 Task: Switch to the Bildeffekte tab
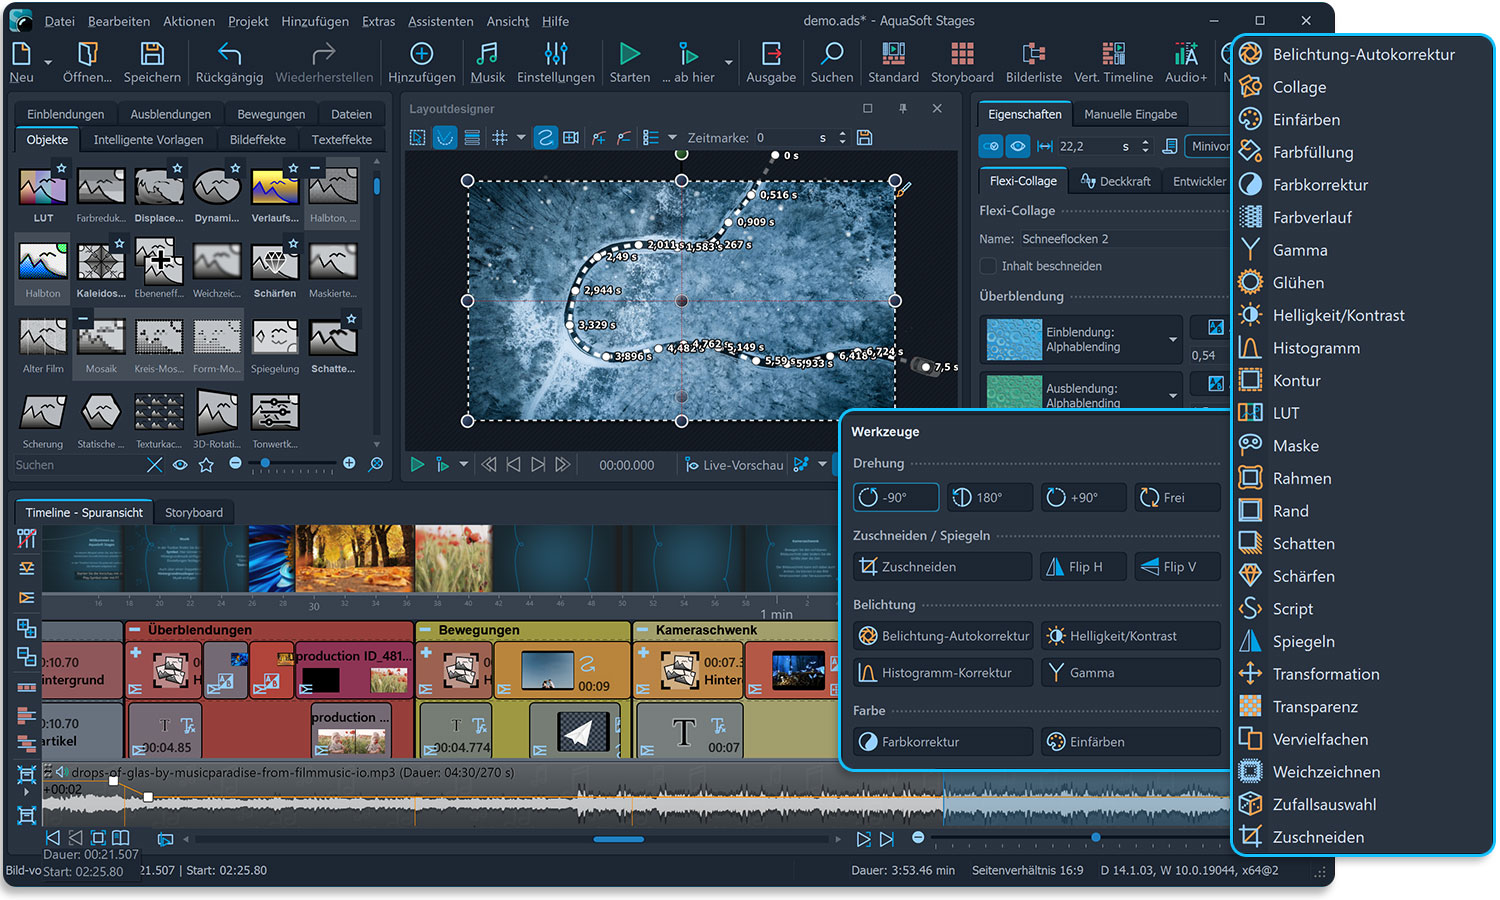pyautogui.click(x=257, y=140)
